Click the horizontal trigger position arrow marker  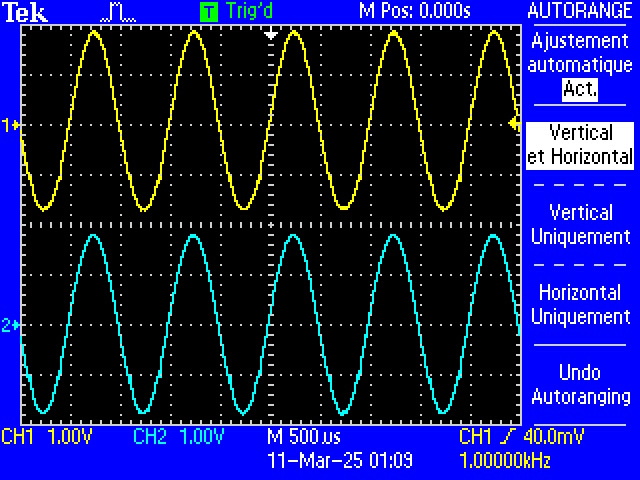click(x=271, y=34)
